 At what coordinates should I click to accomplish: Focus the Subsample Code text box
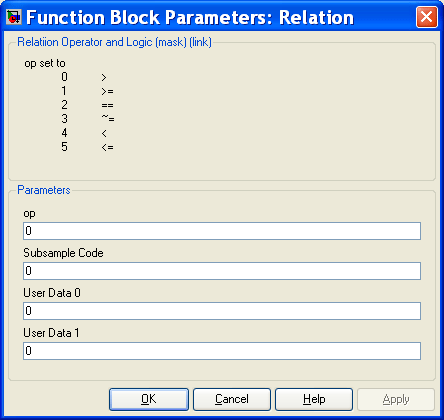click(222, 271)
